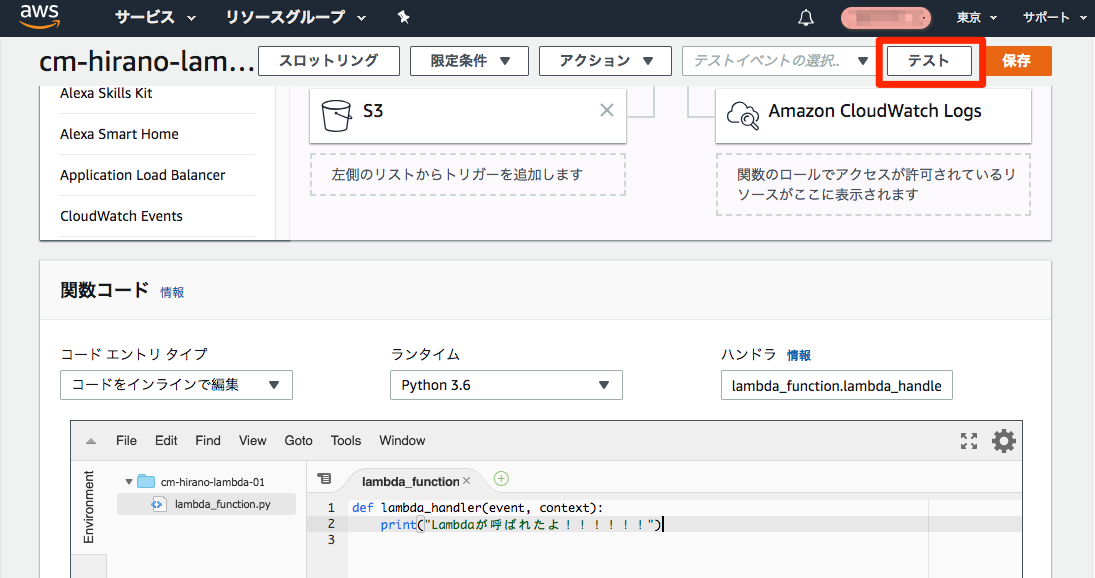Click the テスト button
The width and height of the screenshot is (1095, 578).
[929, 61]
